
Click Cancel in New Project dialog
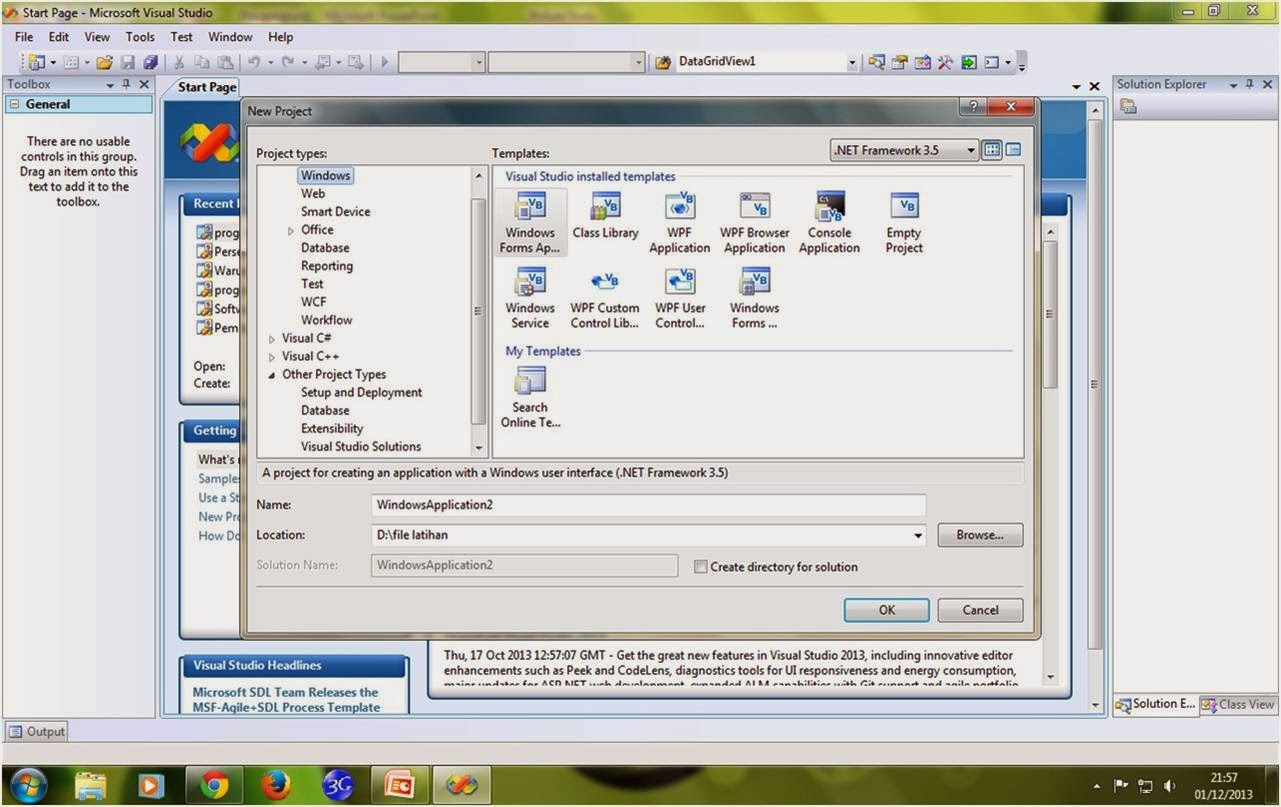click(x=980, y=610)
